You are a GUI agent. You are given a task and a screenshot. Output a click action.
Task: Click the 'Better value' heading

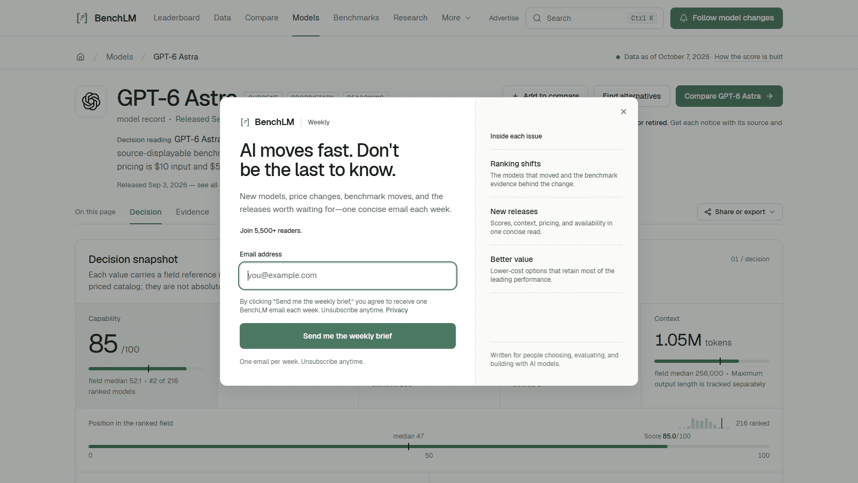(512, 259)
